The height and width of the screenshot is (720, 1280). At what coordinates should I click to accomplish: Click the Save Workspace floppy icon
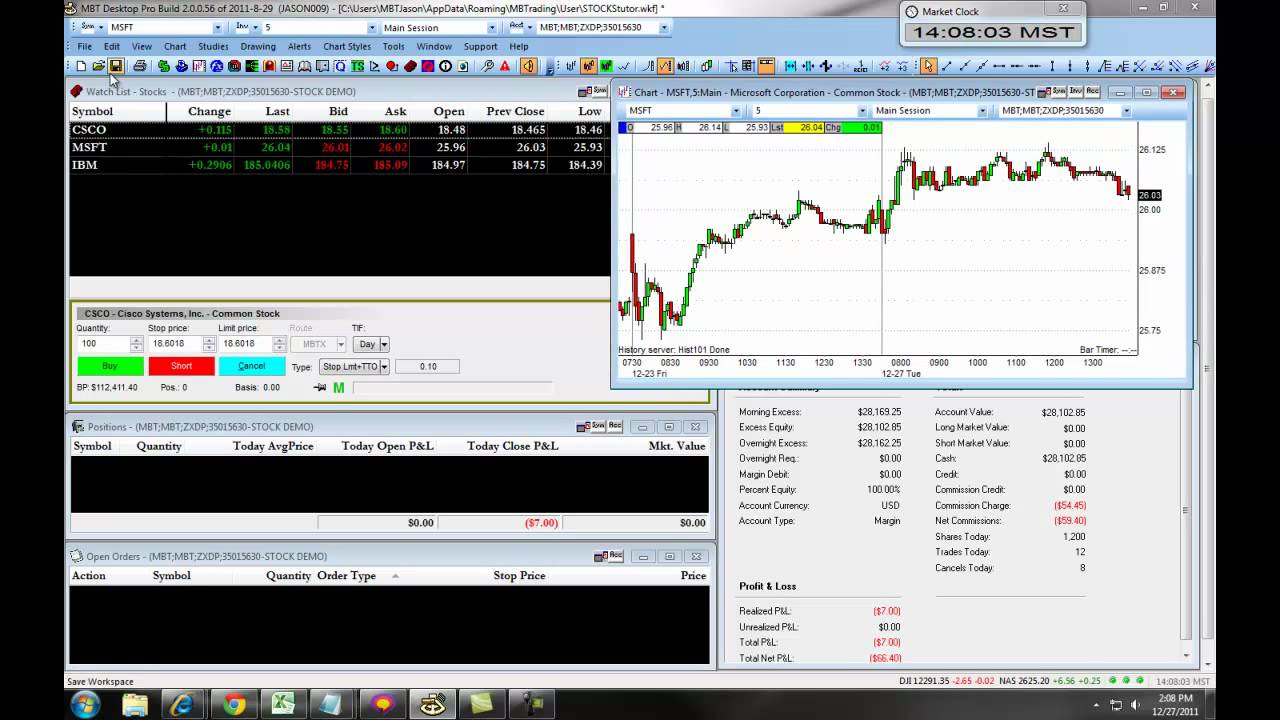[x=116, y=66]
